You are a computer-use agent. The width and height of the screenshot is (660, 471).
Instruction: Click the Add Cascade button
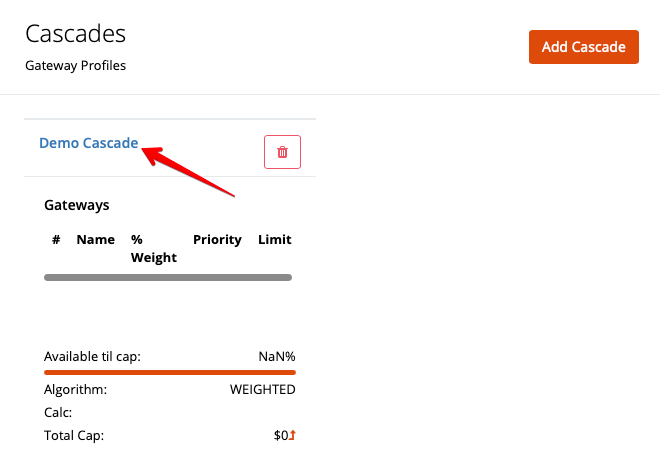click(x=583, y=47)
